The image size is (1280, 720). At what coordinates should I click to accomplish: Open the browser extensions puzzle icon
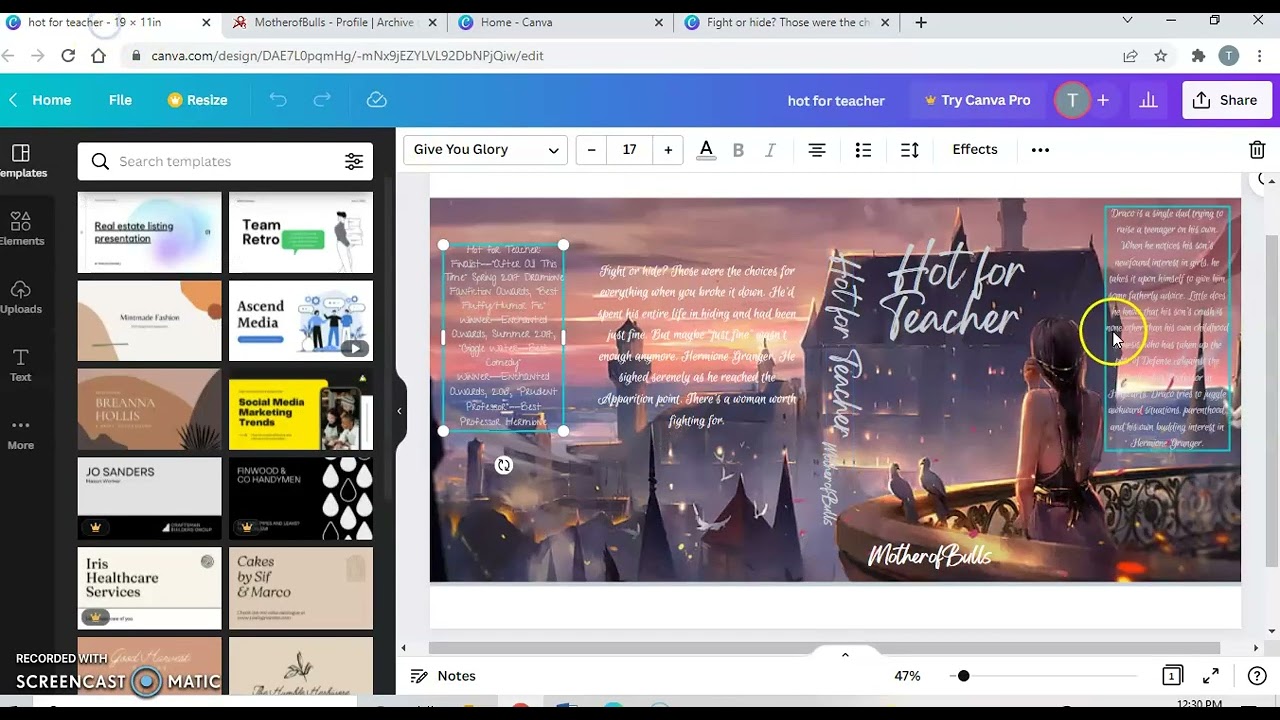coord(1198,56)
